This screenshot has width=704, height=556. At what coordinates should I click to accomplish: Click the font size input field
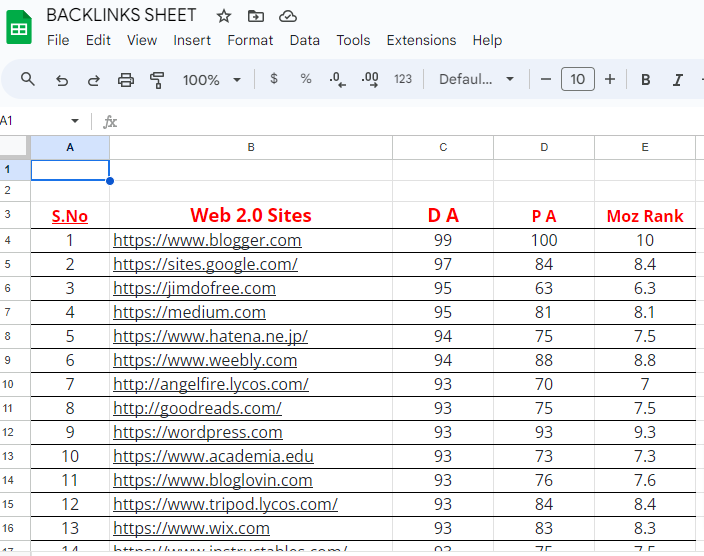click(578, 80)
